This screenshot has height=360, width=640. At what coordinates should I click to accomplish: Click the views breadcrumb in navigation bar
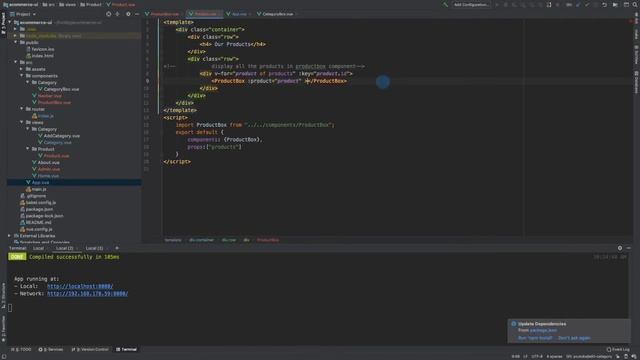click(67, 4)
